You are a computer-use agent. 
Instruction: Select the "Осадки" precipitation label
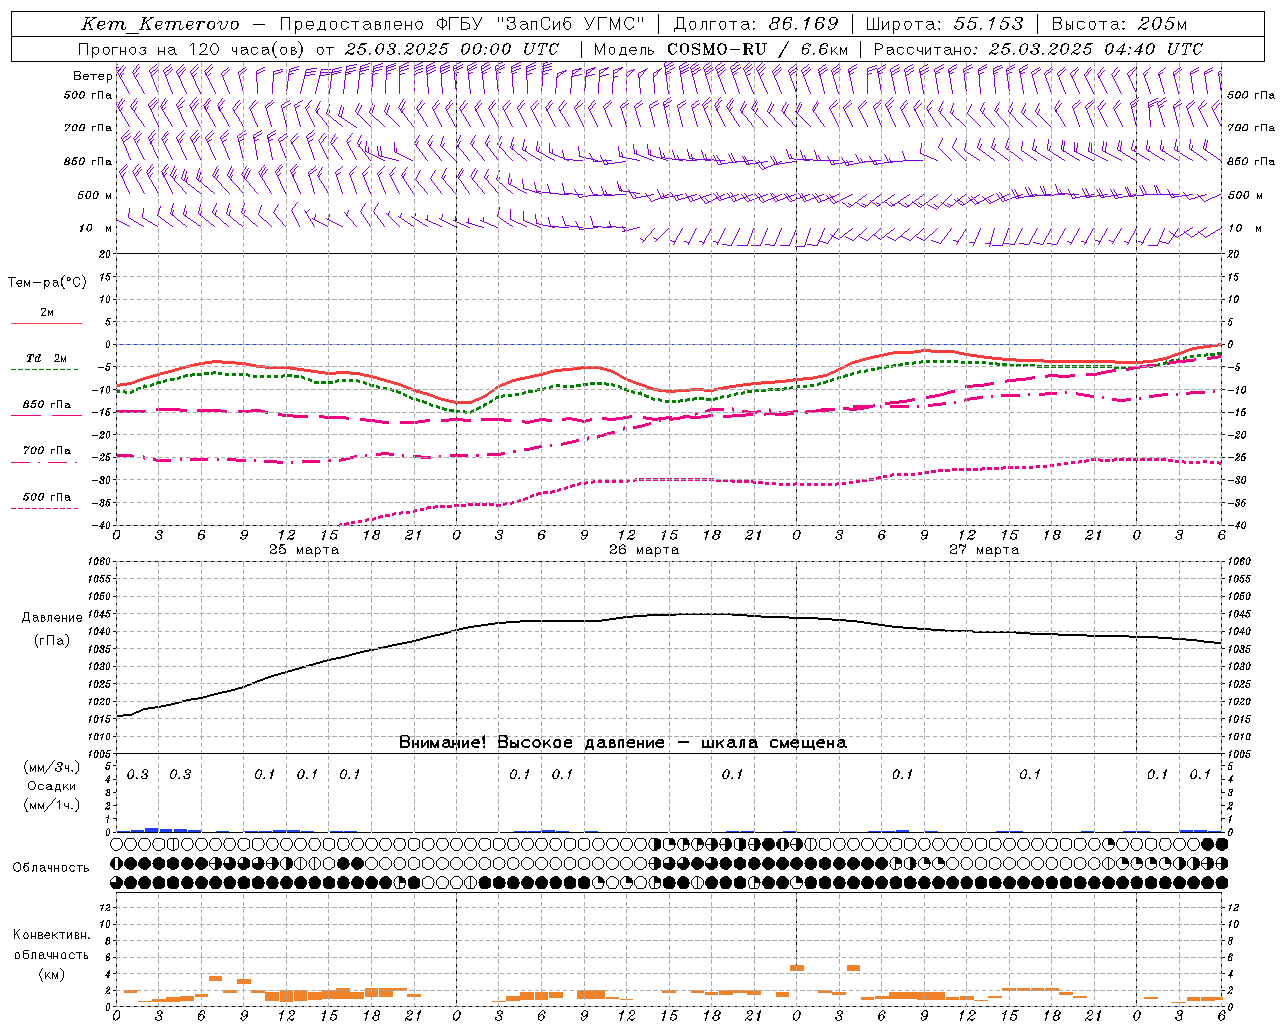[x=52, y=786]
